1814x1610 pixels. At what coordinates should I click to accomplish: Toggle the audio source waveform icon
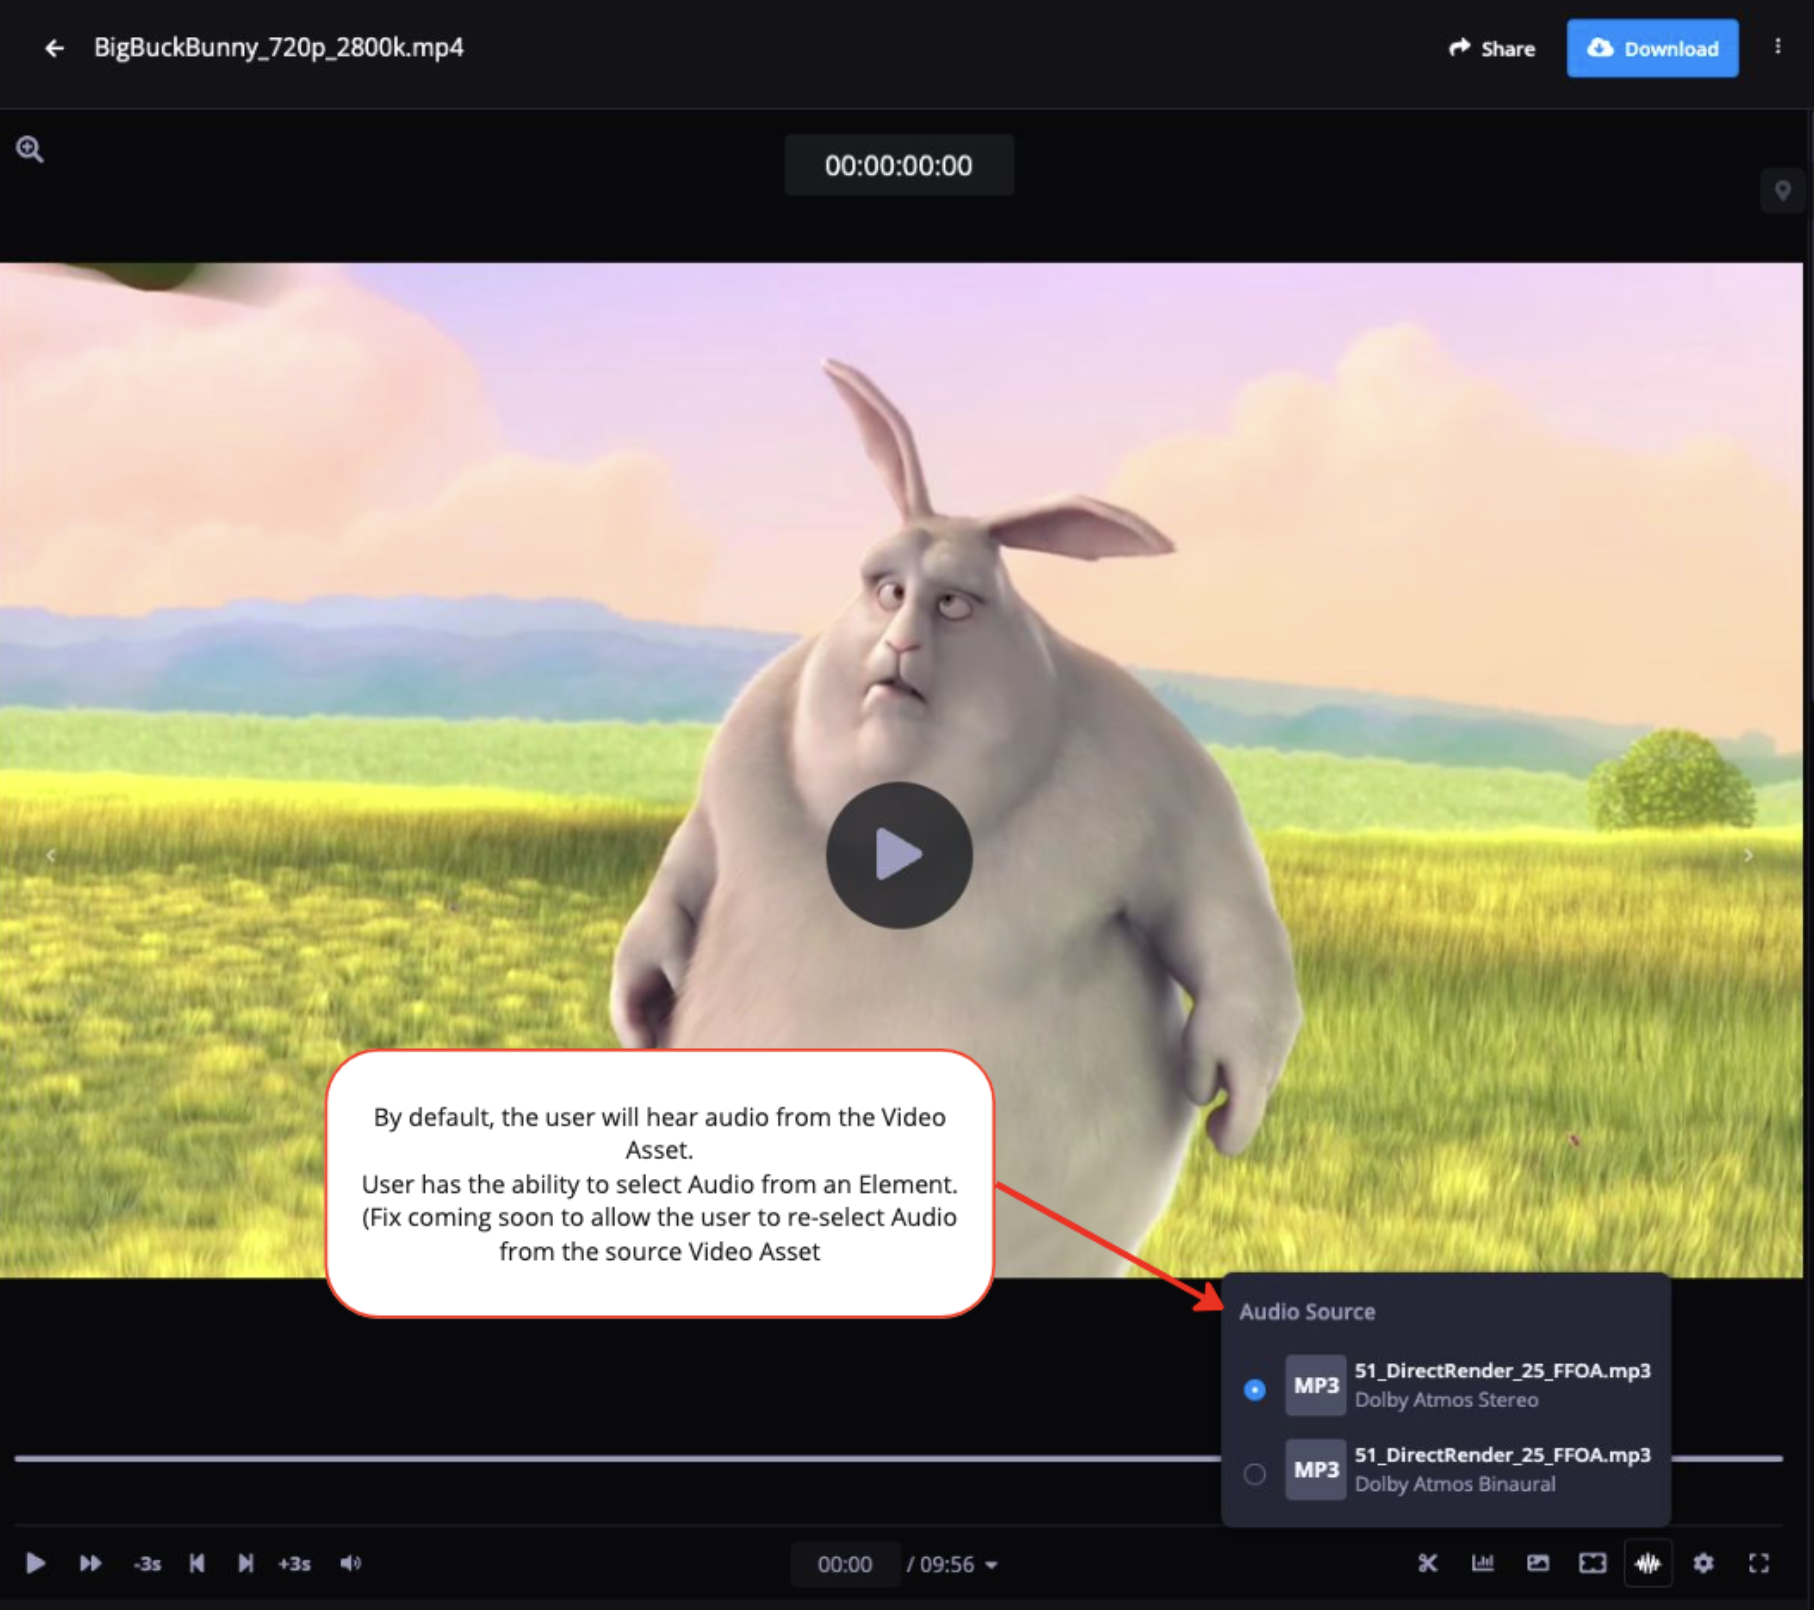pos(1648,1563)
